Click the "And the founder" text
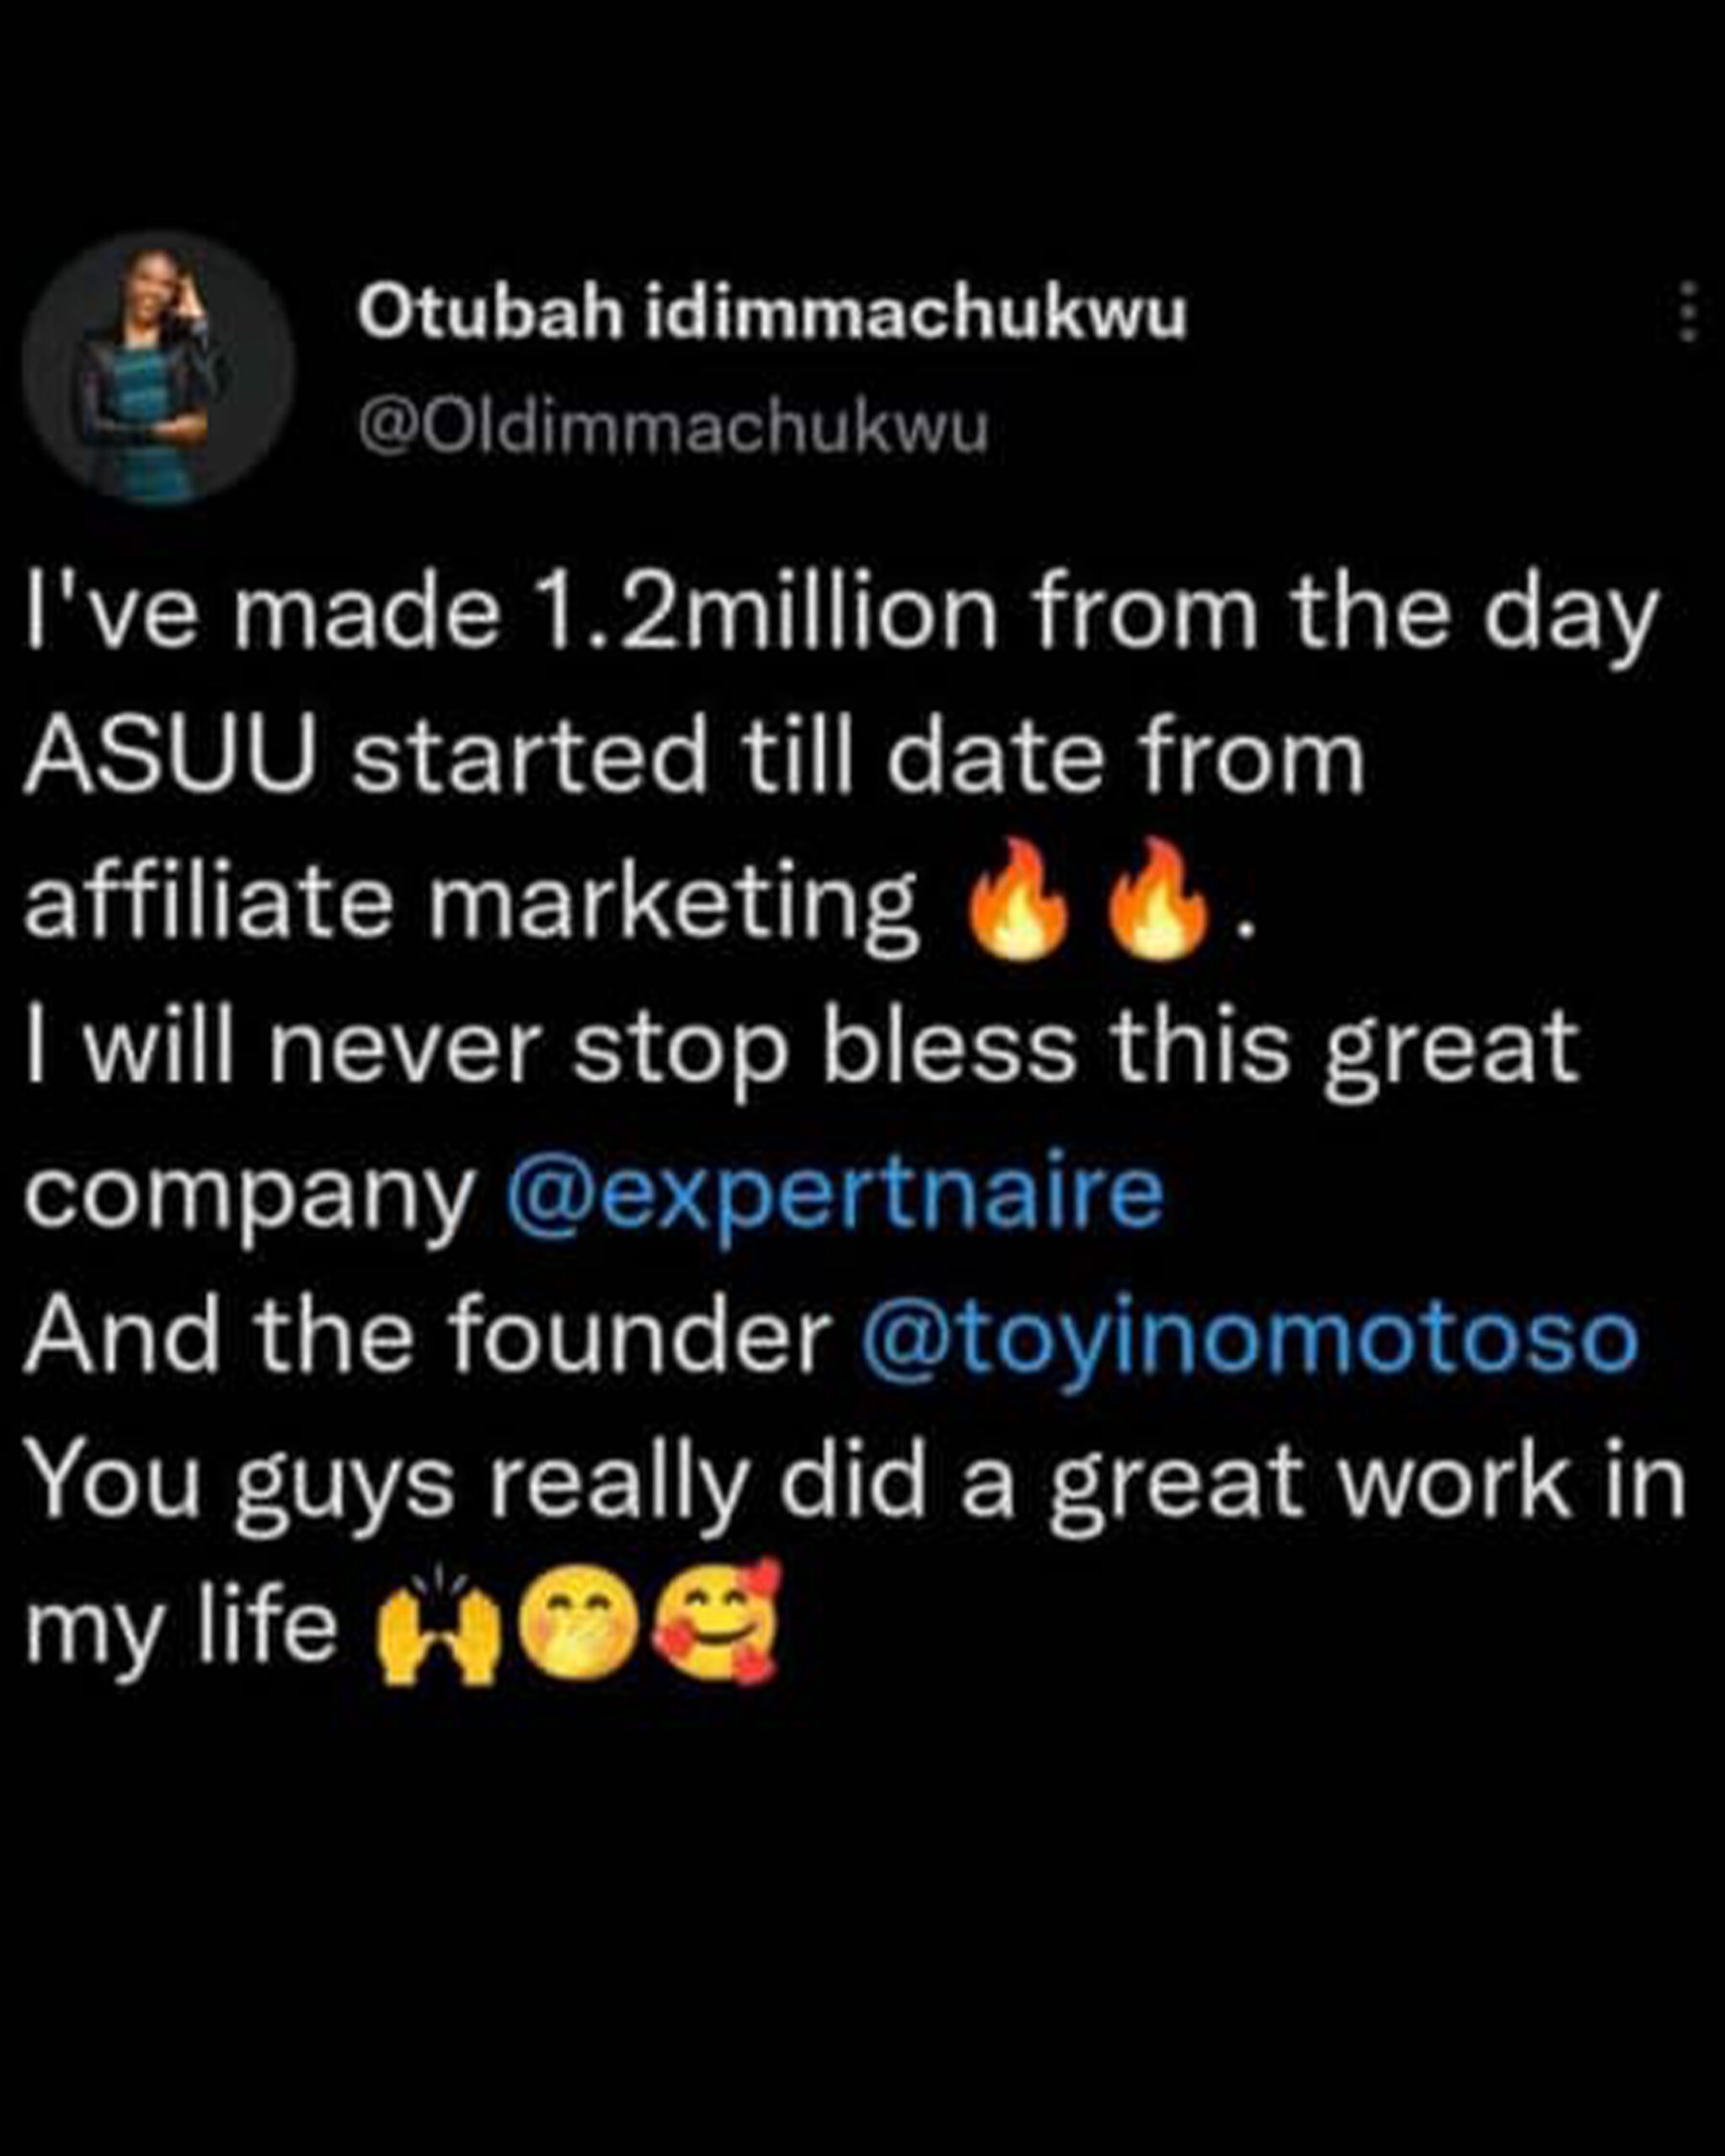Viewport: 1725px width, 2156px height. point(428,1336)
